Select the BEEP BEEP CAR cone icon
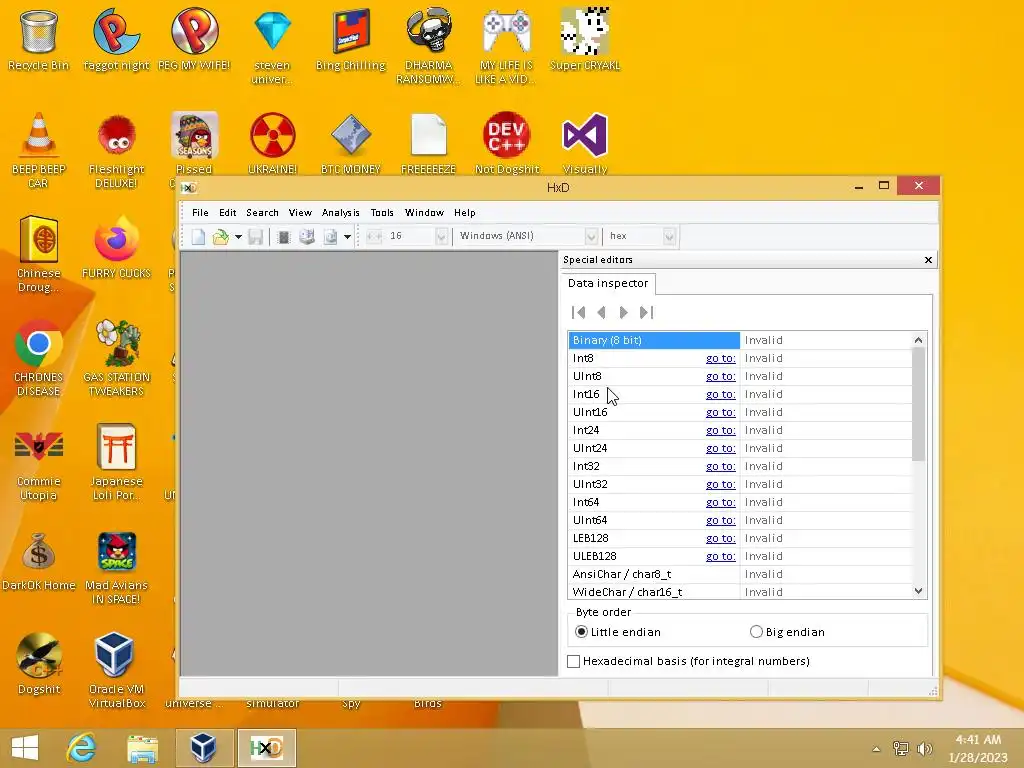The height and width of the screenshot is (768, 1024). coord(39,150)
